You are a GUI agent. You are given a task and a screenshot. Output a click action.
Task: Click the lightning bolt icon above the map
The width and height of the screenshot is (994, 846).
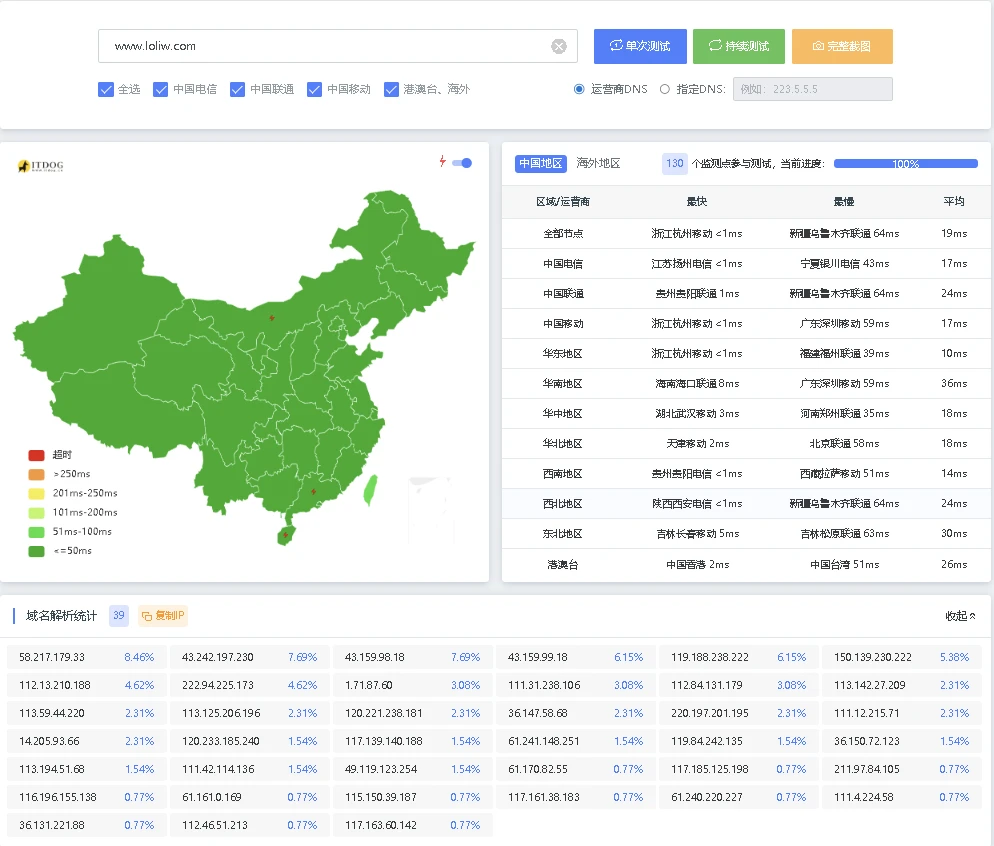(442, 162)
